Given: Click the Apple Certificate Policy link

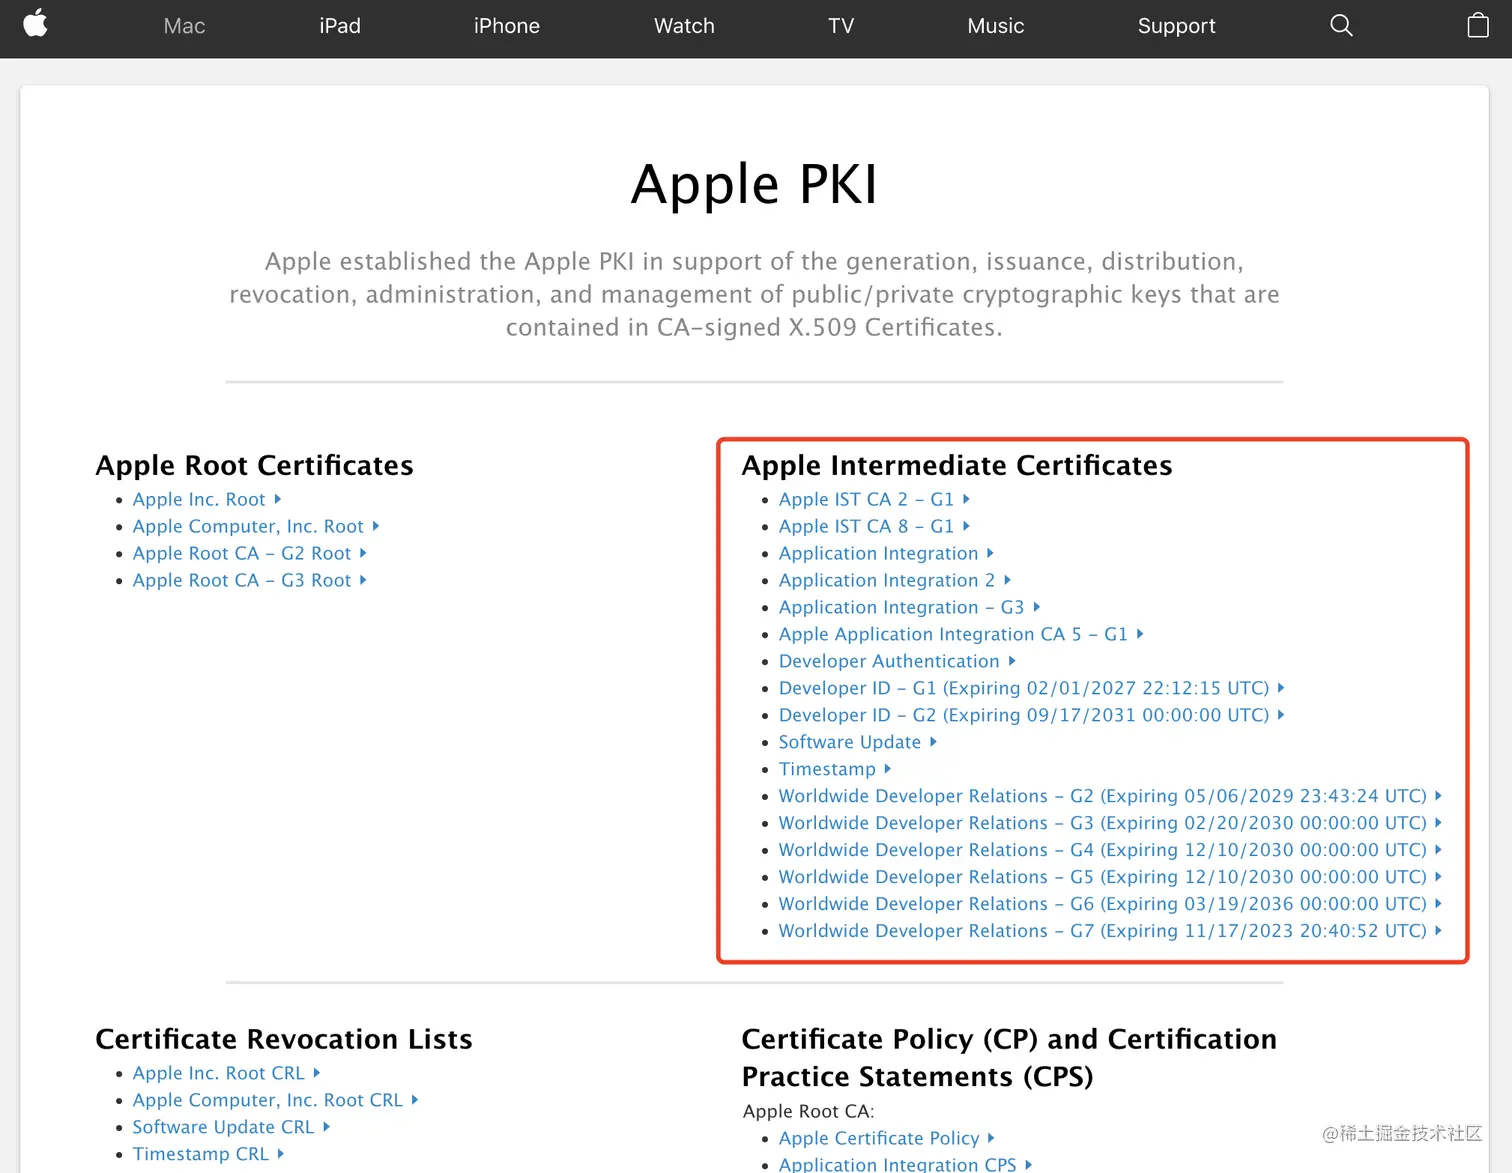Looking at the screenshot, I should (878, 1138).
